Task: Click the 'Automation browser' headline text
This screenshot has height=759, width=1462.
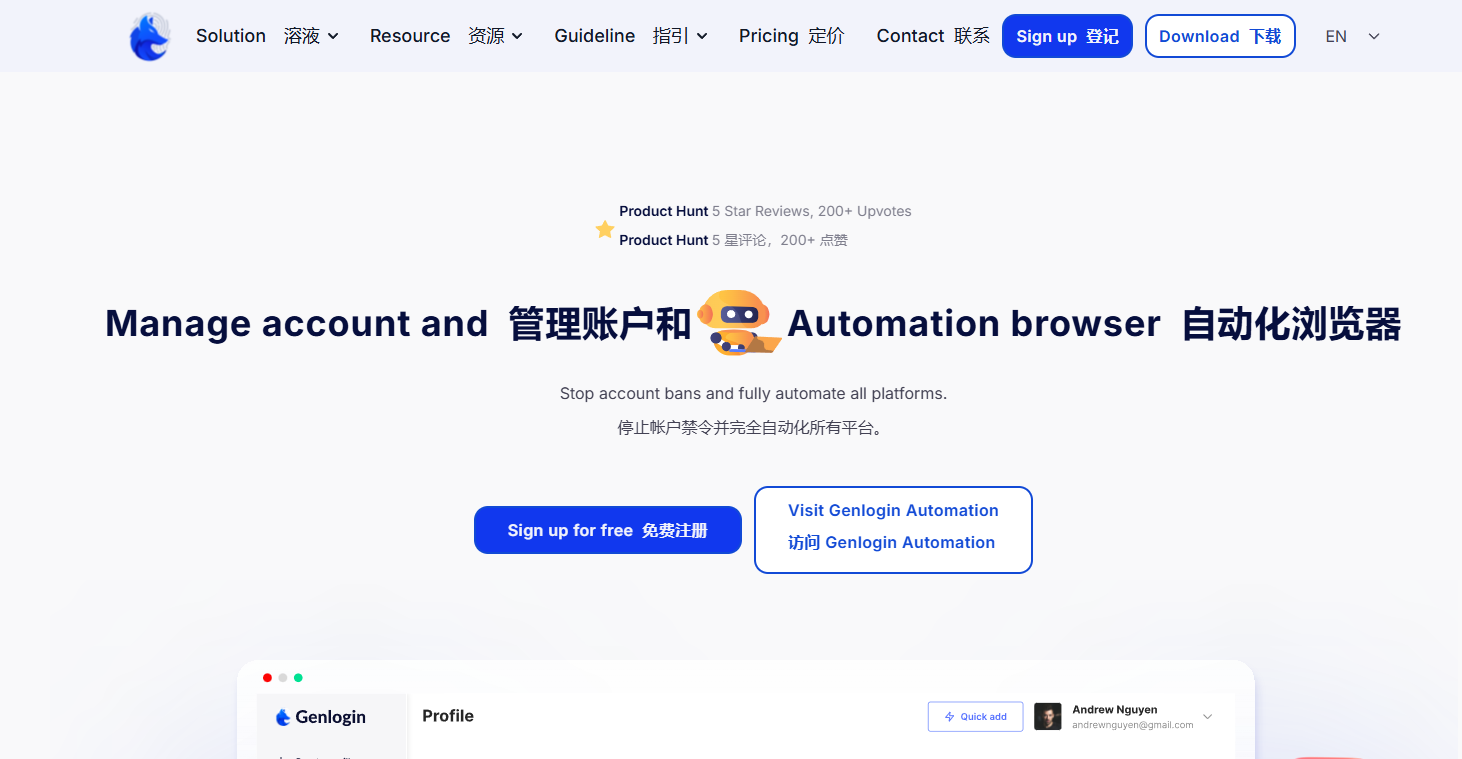Action: pos(974,323)
